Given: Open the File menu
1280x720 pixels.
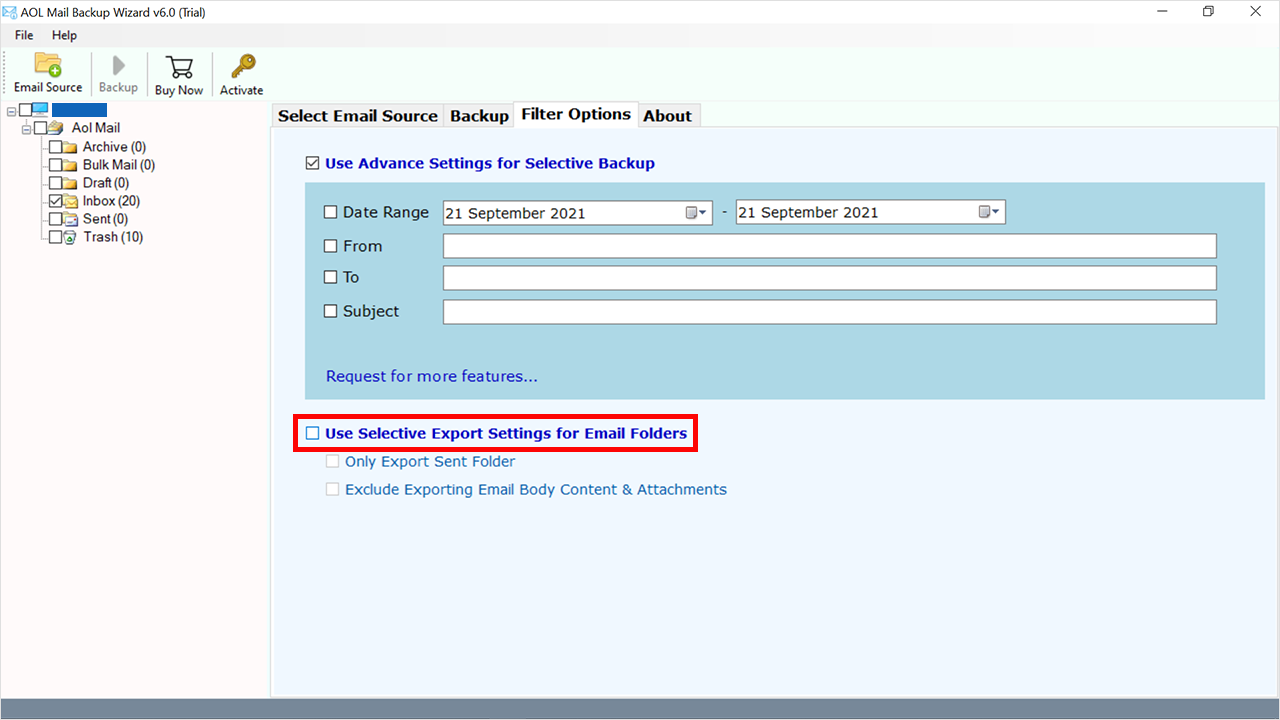Looking at the screenshot, I should [x=24, y=35].
